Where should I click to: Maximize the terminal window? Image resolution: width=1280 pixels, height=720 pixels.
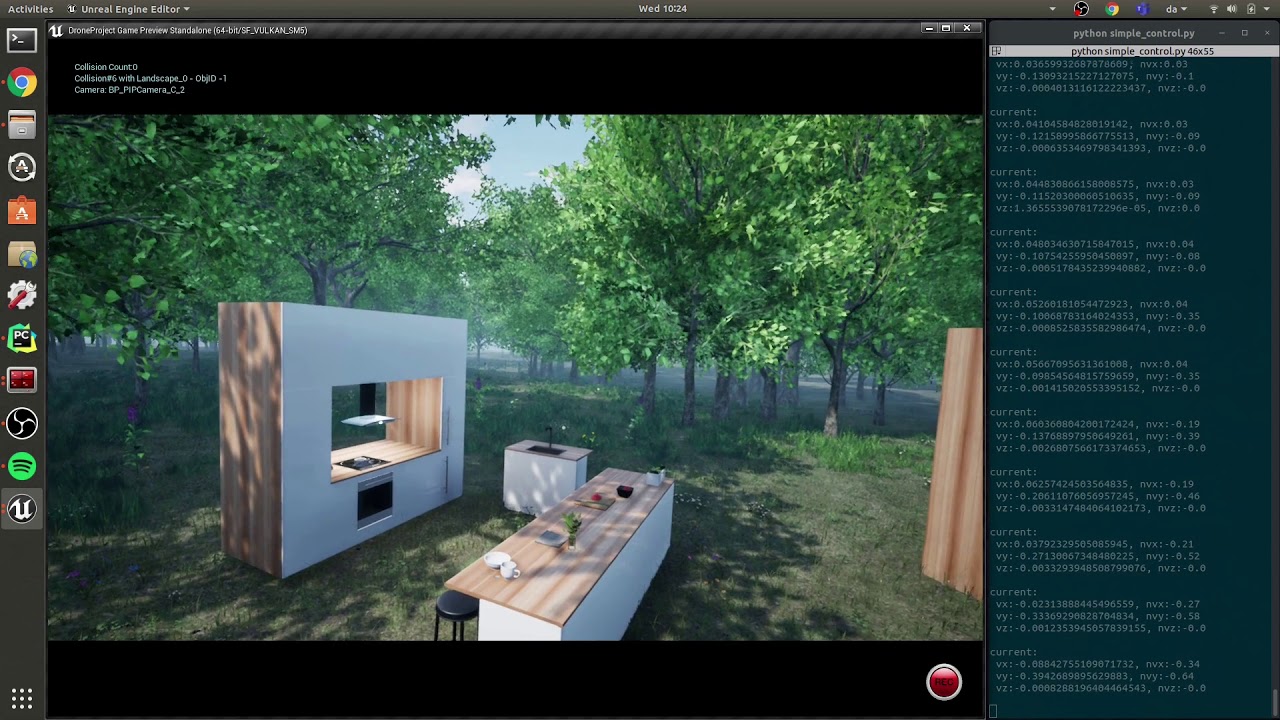1244,33
